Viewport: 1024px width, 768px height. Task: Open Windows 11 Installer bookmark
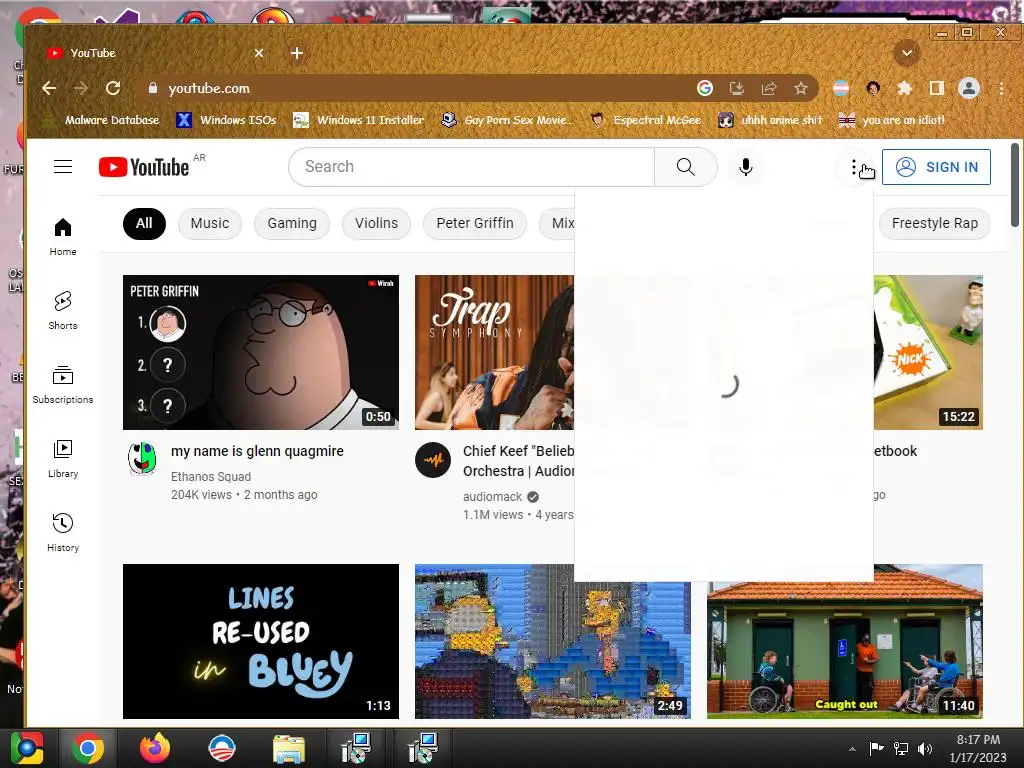(x=358, y=120)
